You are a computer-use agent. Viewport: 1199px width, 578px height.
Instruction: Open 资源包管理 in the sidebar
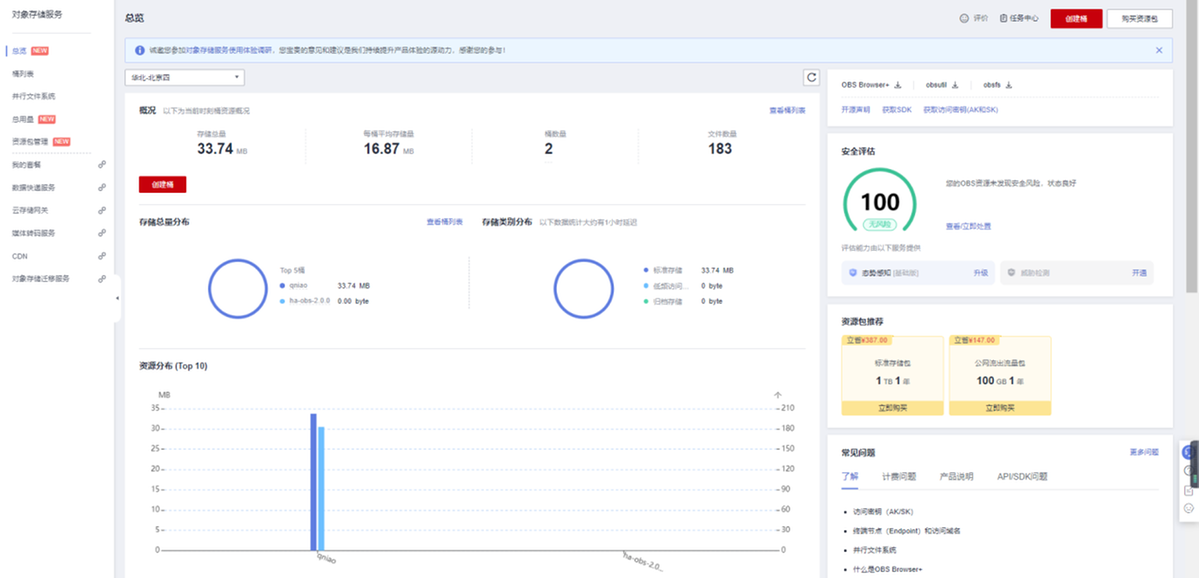coord(31,141)
